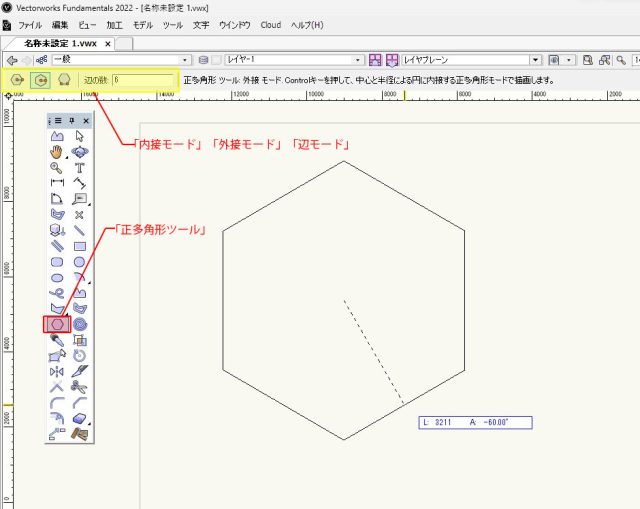This screenshot has height=509, width=640.
Task: Select the regular polygon tool
Action: 57,324
